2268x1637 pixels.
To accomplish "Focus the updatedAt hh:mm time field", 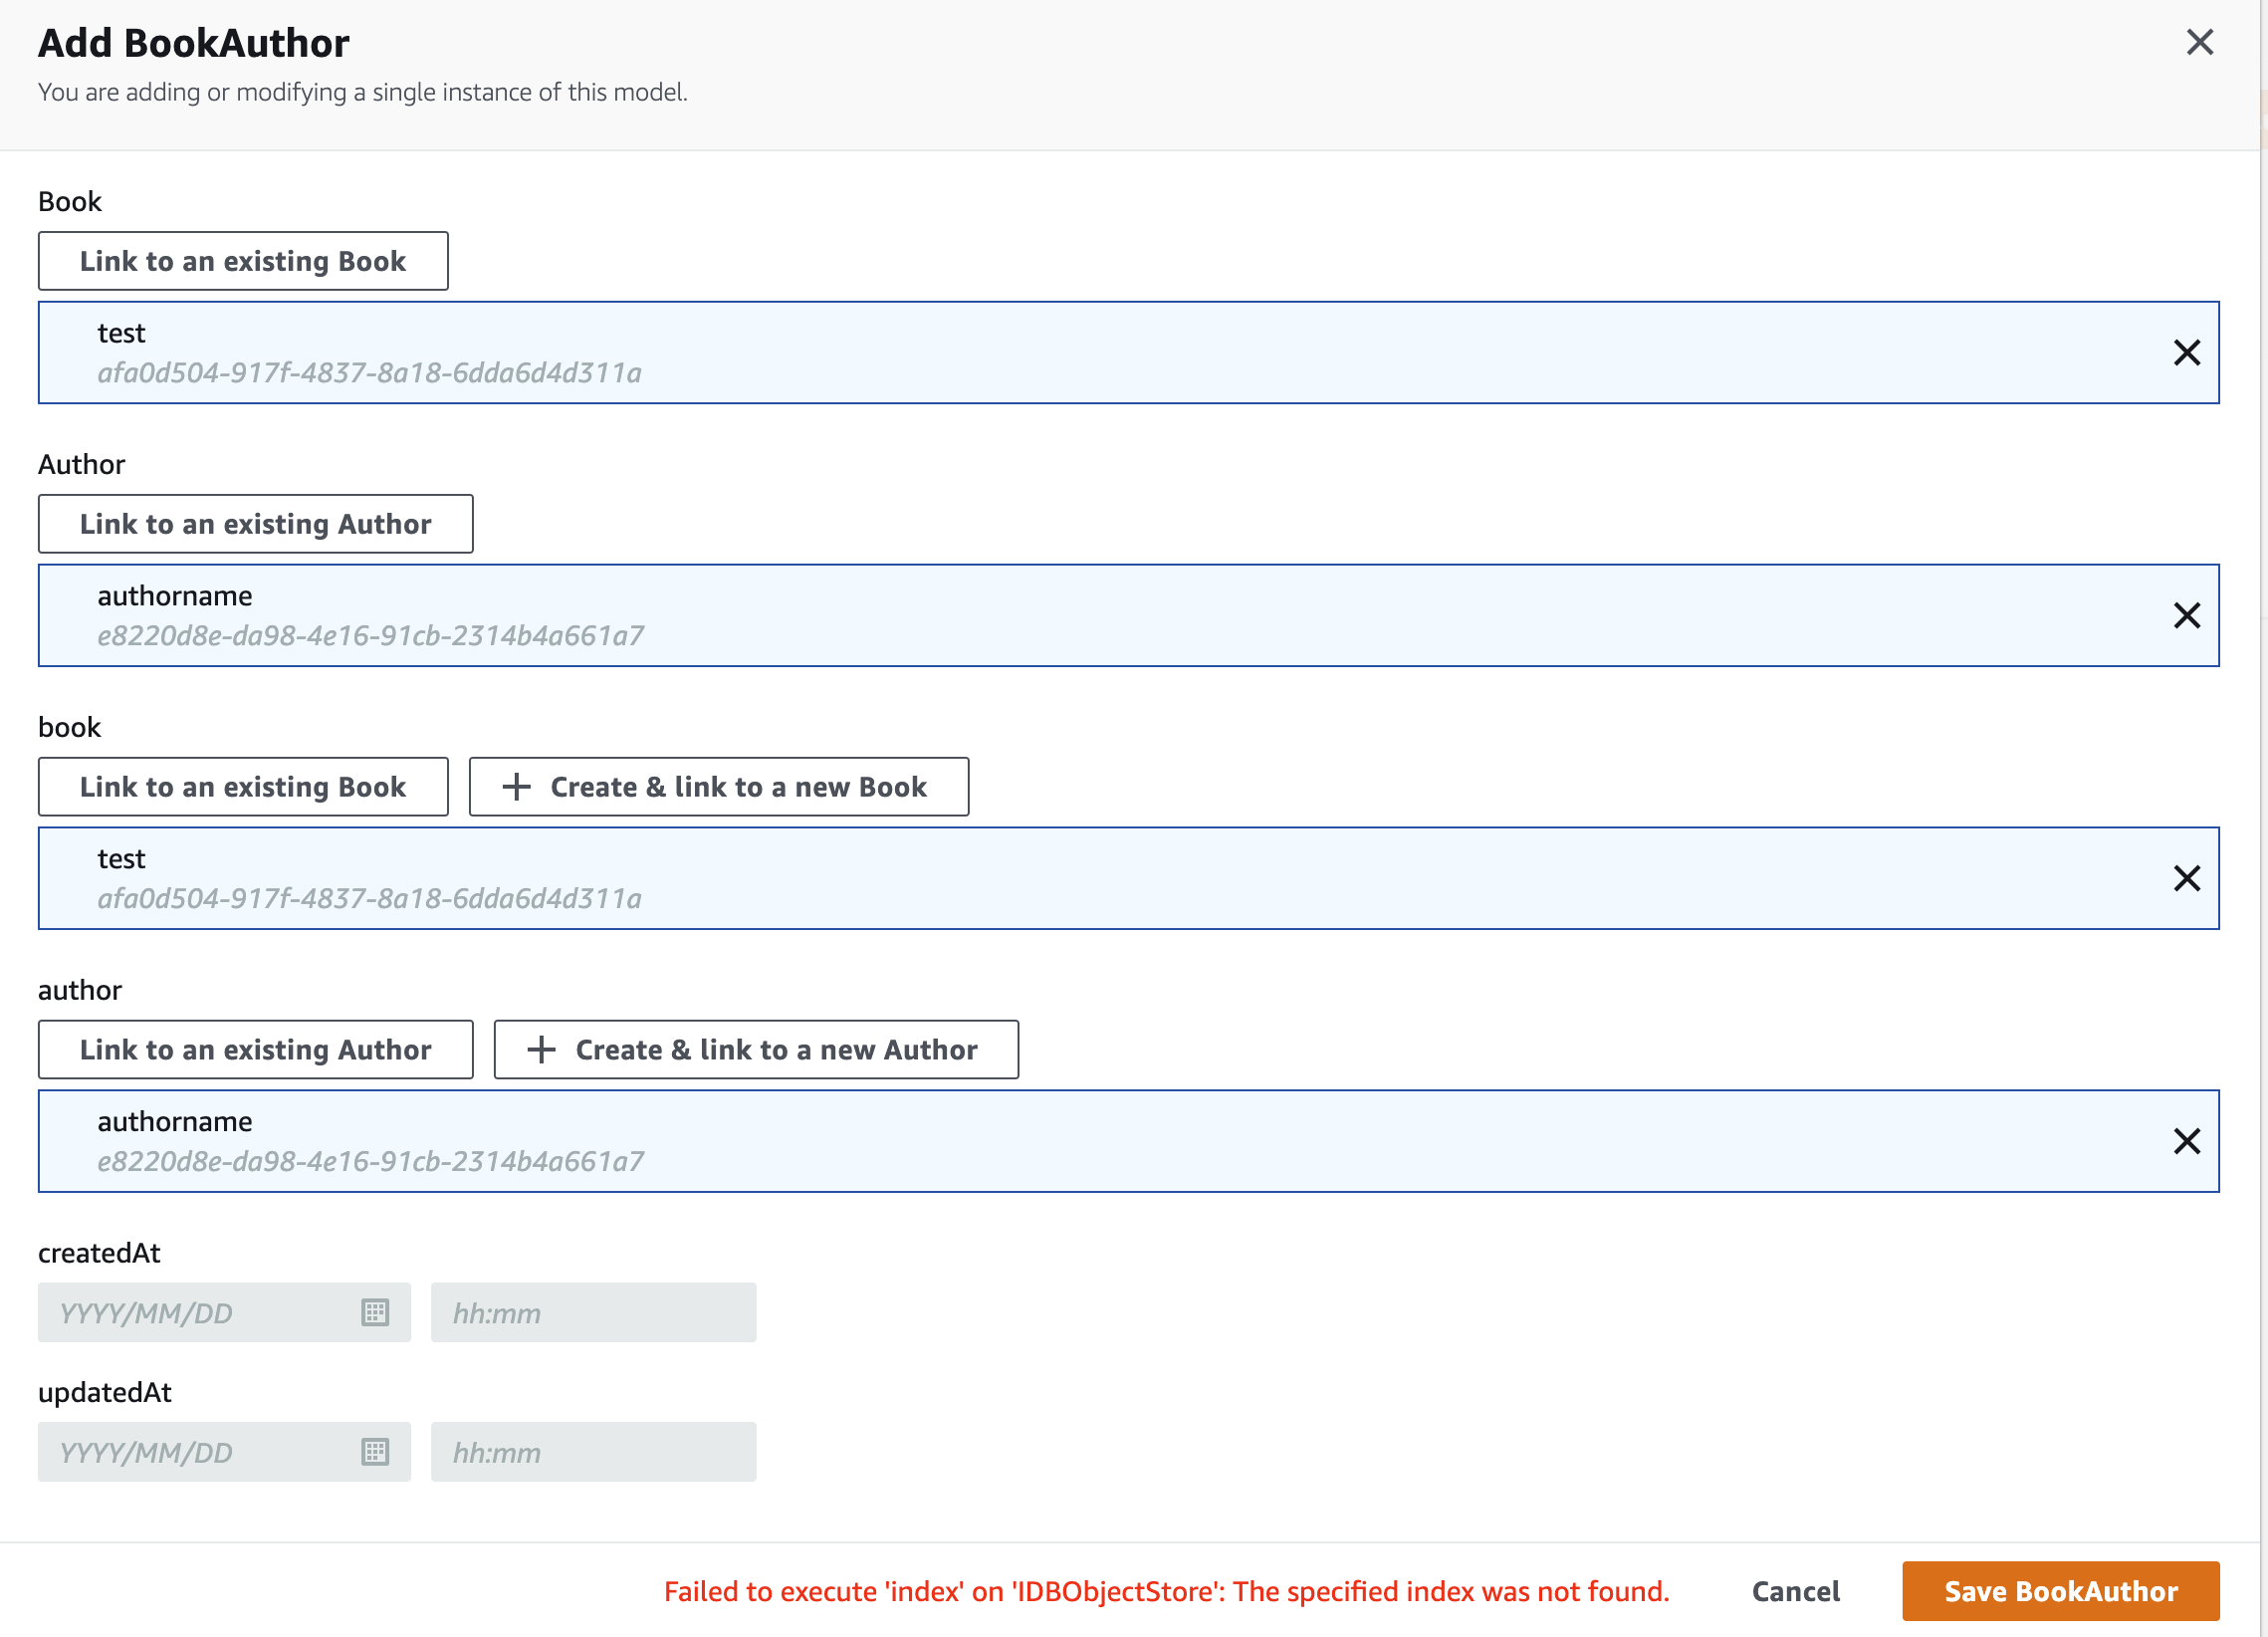I will (593, 1451).
